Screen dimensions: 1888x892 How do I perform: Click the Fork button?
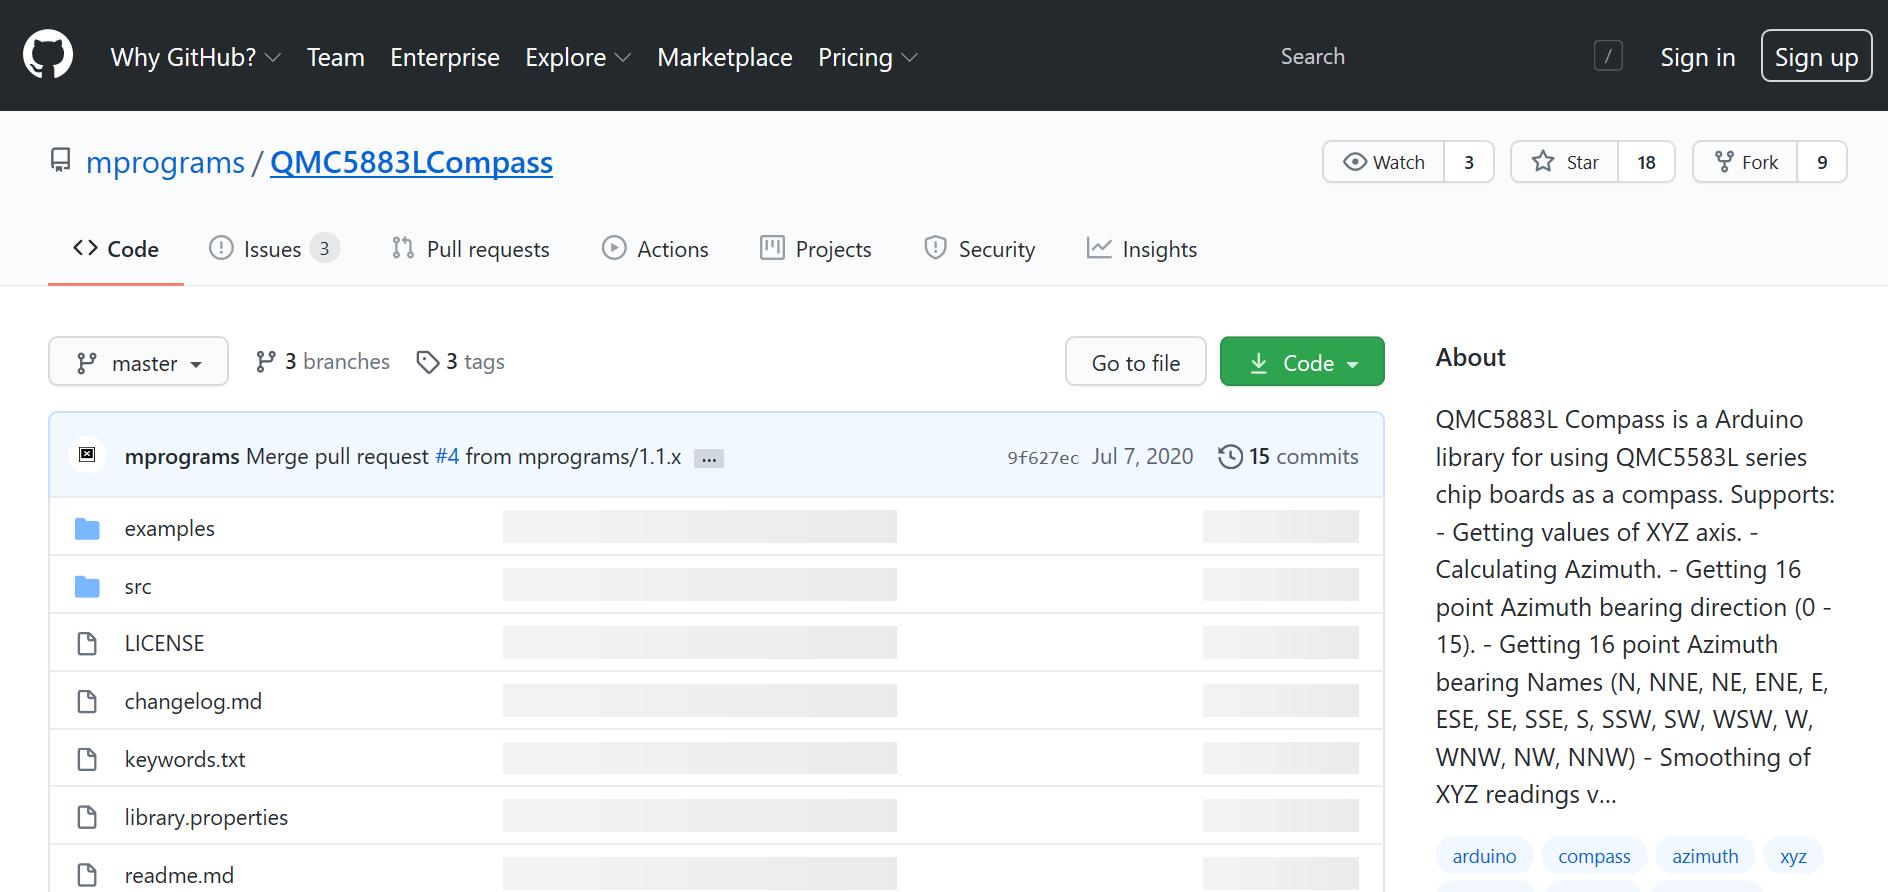point(1745,162)
